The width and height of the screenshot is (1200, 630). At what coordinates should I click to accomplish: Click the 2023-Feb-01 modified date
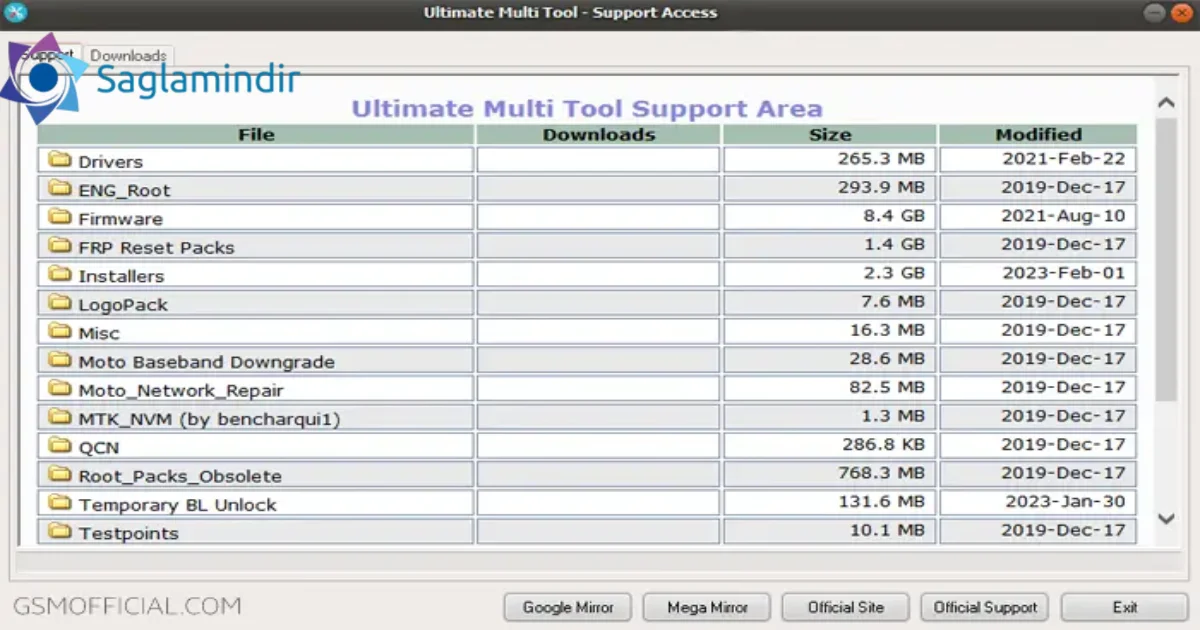coord(1063,273)
